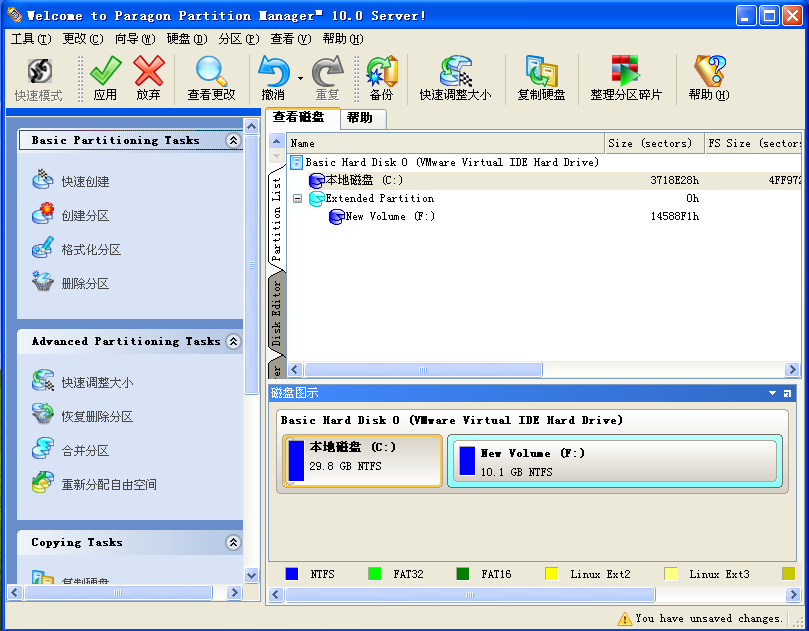
Task: Start 复制硬盘 copy disk toolbar icon
Action: [542, 71]
